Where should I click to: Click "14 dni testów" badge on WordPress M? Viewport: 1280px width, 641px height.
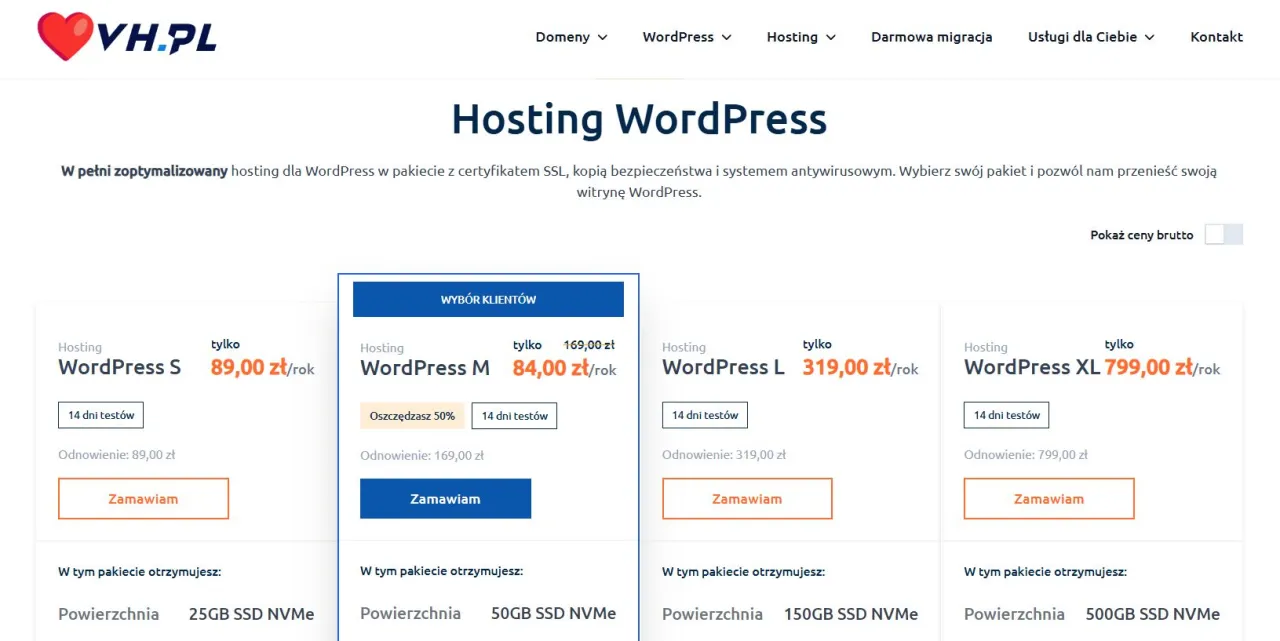point(514,415)
